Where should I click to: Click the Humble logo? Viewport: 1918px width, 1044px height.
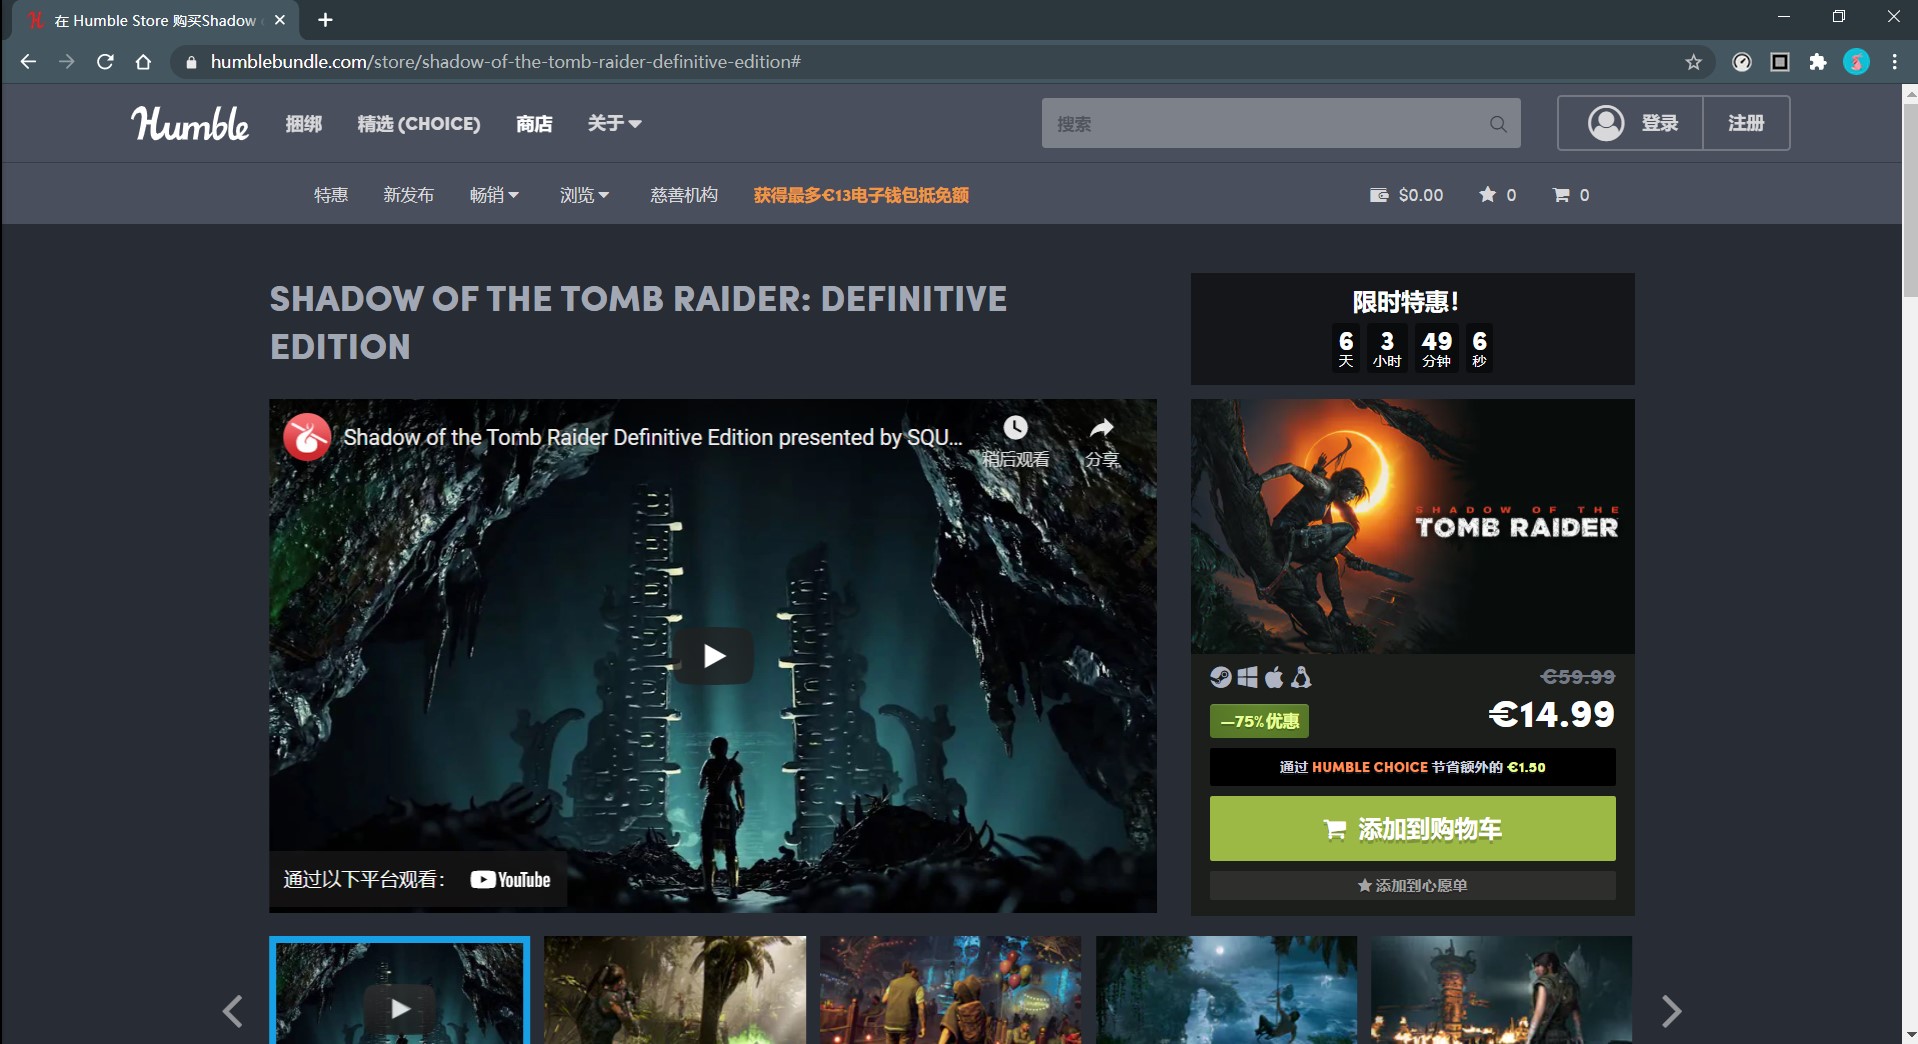(x=190, y=123)
